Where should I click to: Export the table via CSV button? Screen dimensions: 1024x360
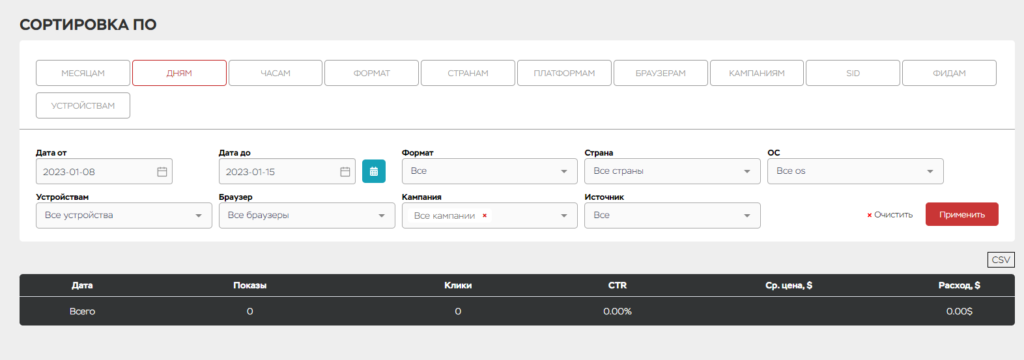[1000, 259]
